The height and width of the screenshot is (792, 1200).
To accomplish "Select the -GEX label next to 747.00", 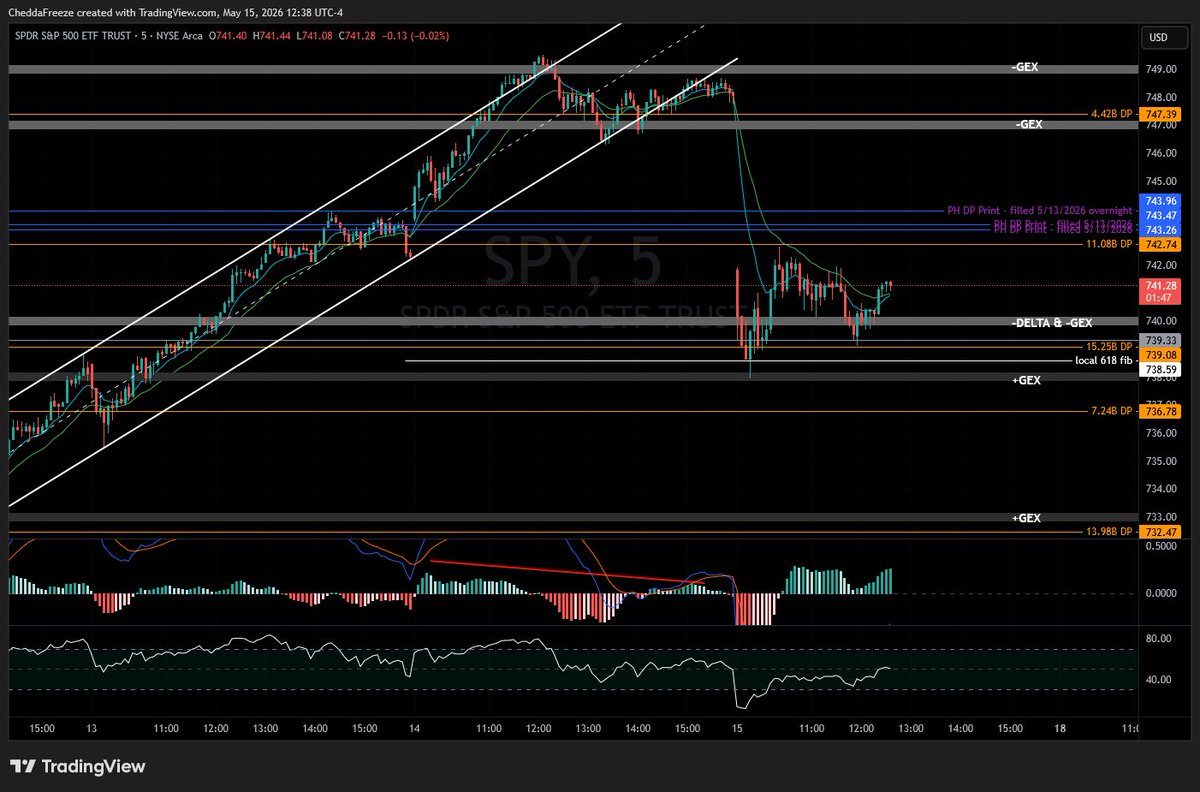I will tap(1027, 125).
